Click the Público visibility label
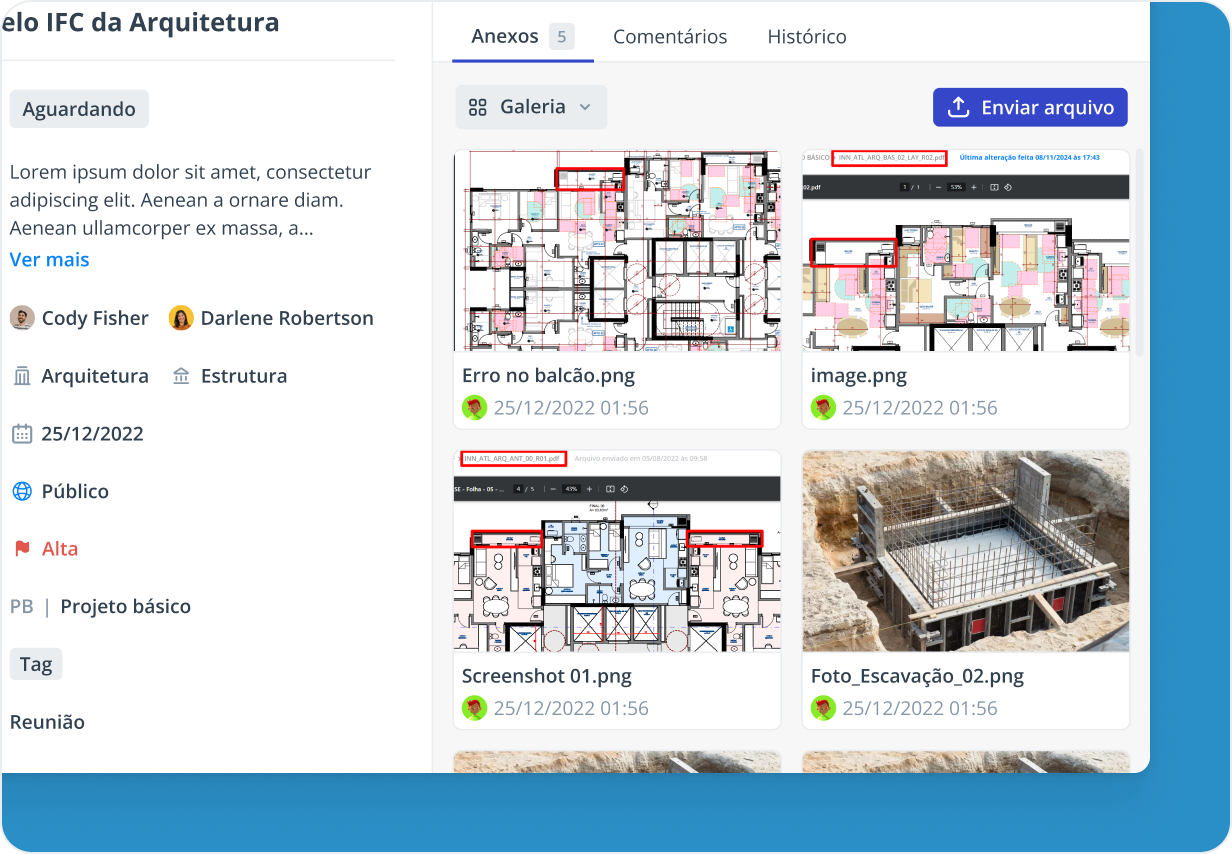 tap(75, 491)
